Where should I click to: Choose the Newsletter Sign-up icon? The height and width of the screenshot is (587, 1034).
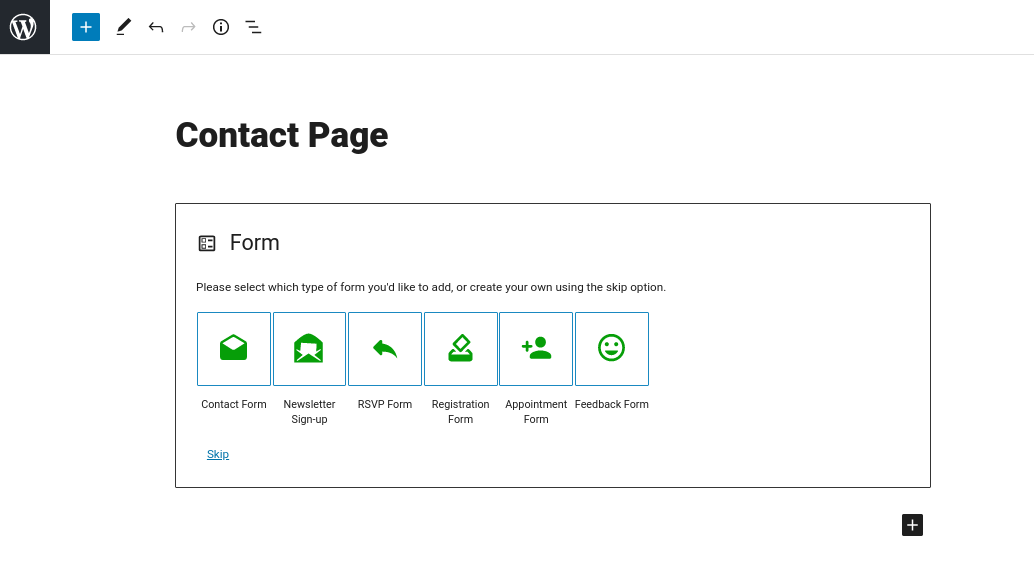(x=309, y=348)
